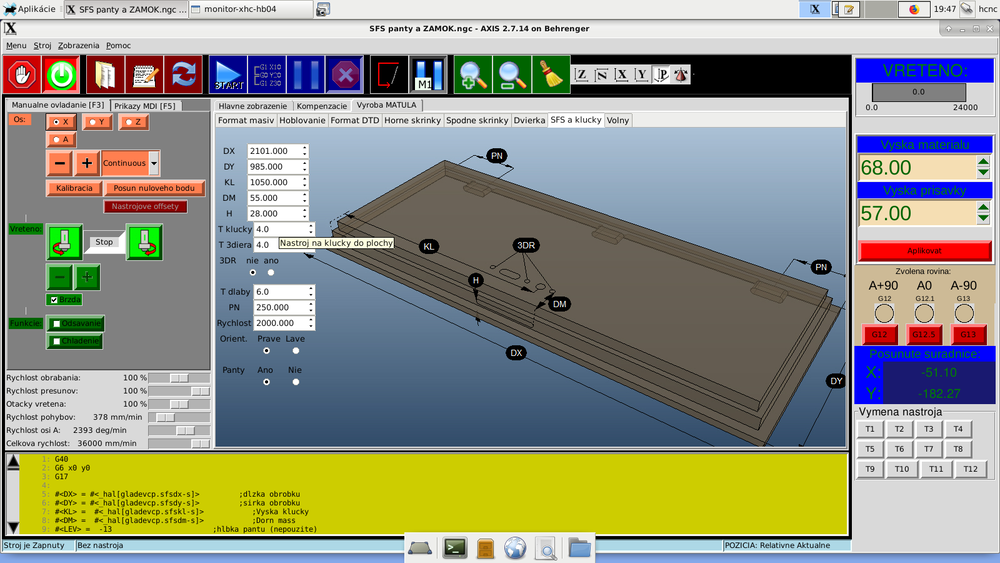
Task: Open a G-code file via folder icon
Action: 104,75
